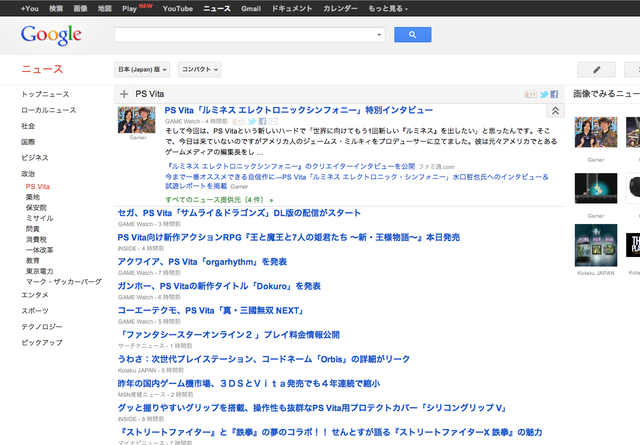Open 日本 (Japan) 版 edition dropdown
This screenshot has width=640, height=445.
[142, 69]
